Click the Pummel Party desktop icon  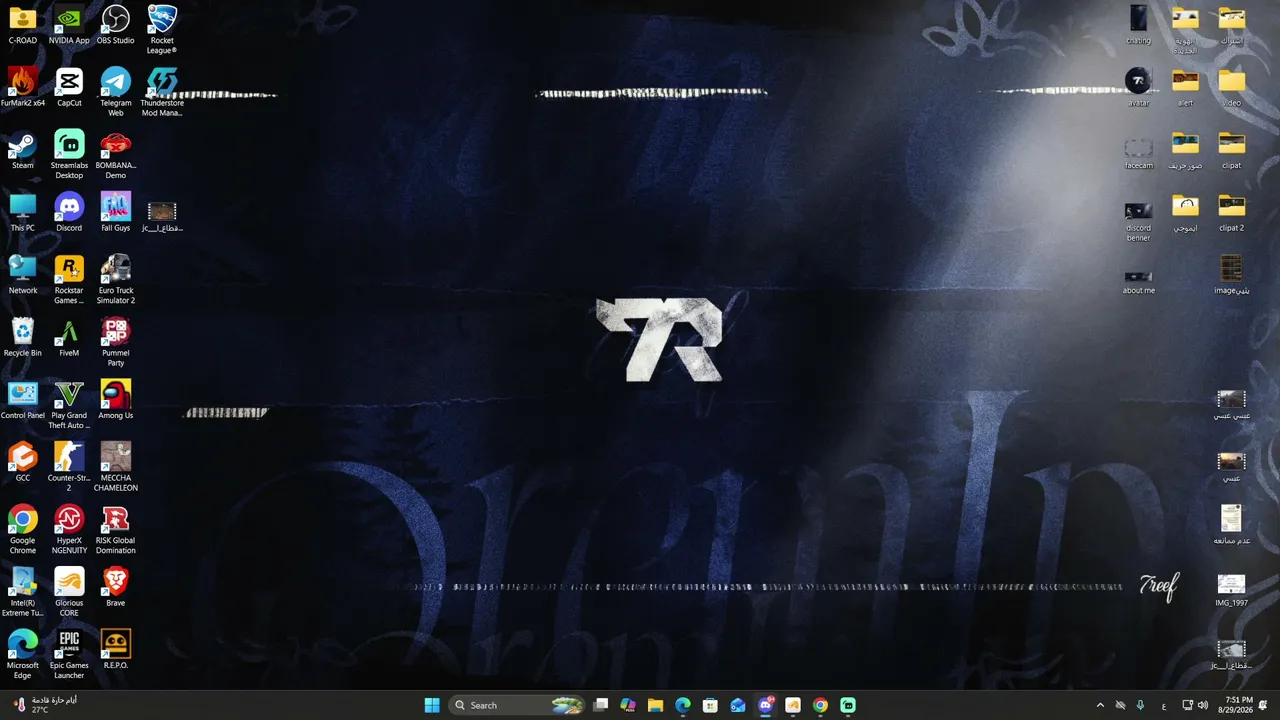[116, 342]
